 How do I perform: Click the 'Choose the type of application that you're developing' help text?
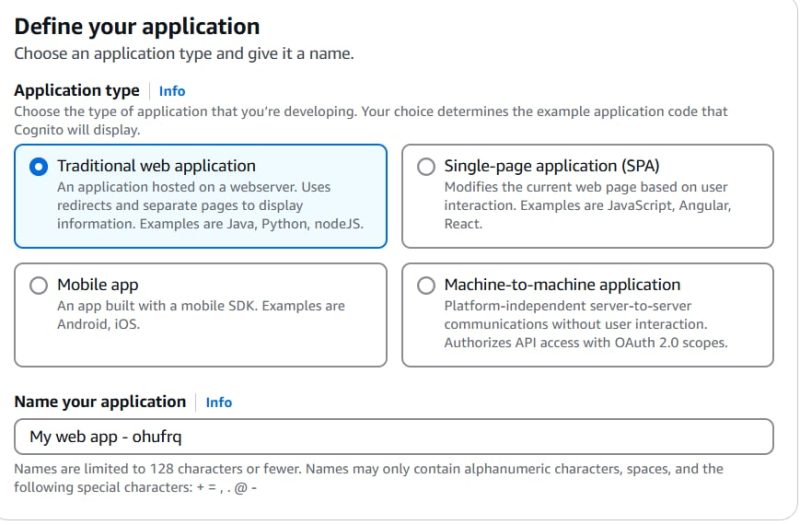pos(371,120)
